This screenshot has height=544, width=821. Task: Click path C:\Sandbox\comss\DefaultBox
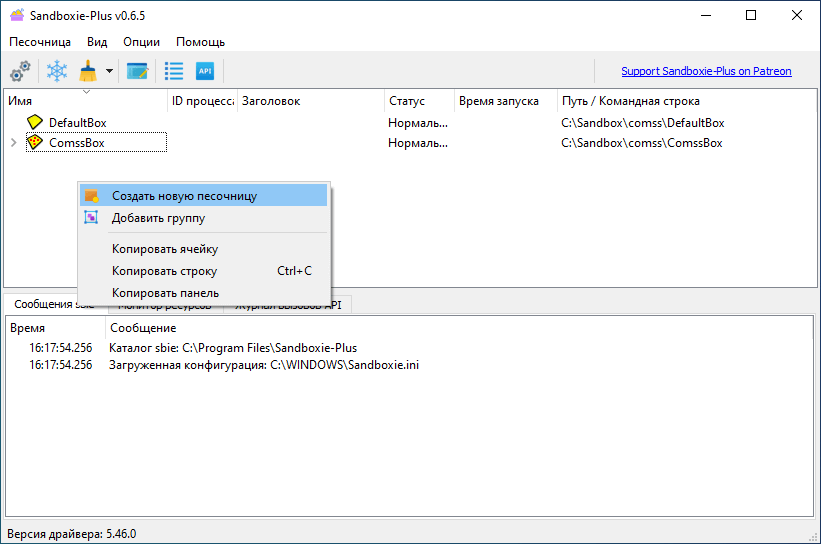pos(642,123)
